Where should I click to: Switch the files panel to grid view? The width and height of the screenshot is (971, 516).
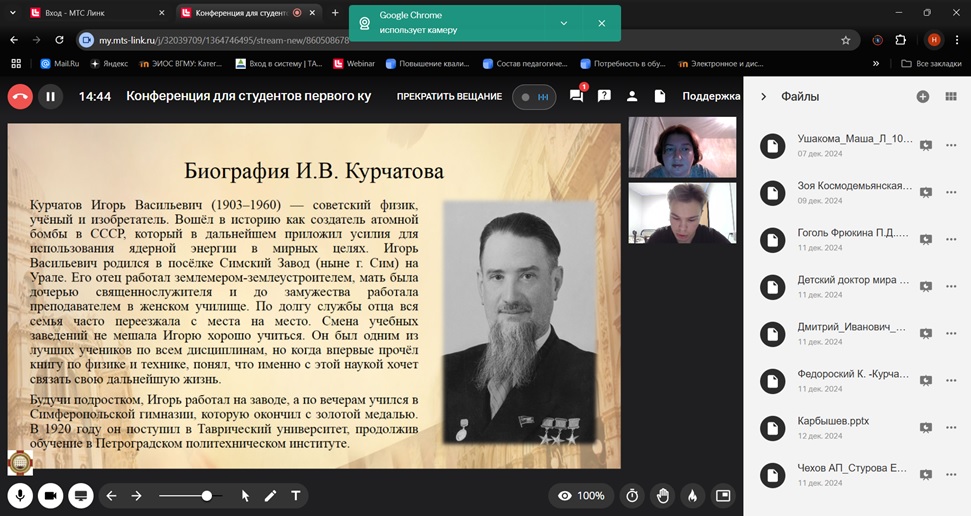[x=951, y=97]
